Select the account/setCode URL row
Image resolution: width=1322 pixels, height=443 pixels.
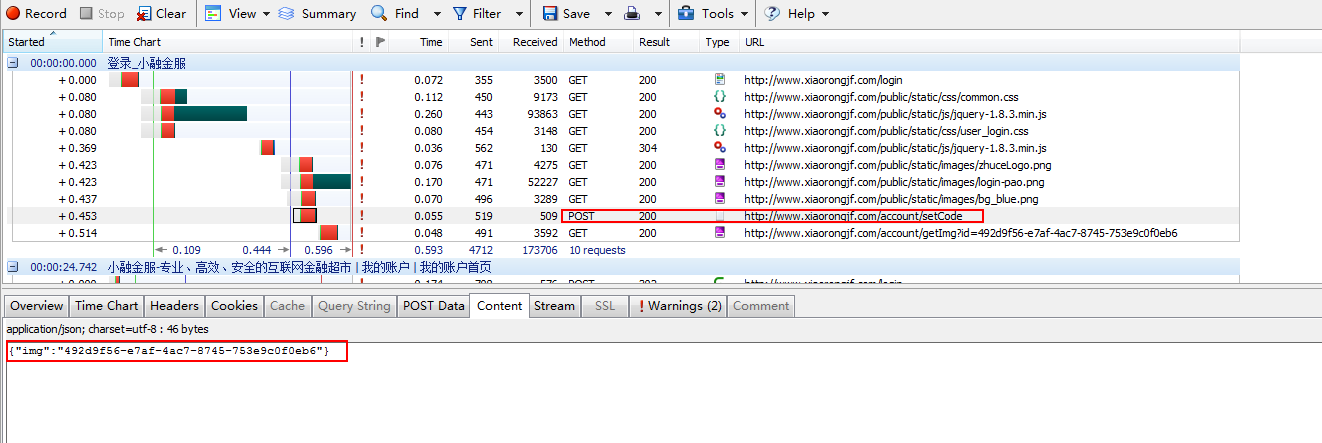click(853, 216)
